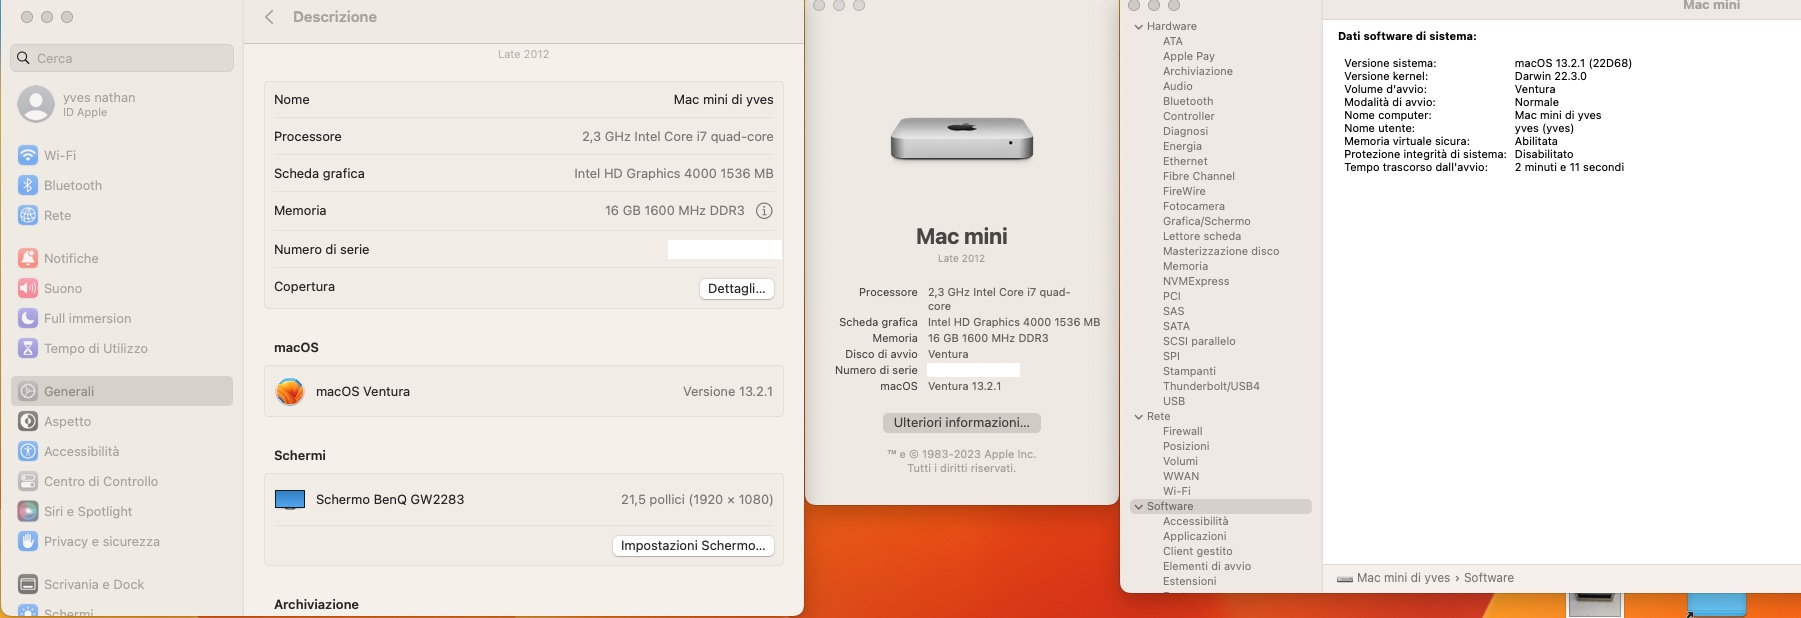
Task: Select Masterizzazione disco tree item
Action: click(1221, 251)
